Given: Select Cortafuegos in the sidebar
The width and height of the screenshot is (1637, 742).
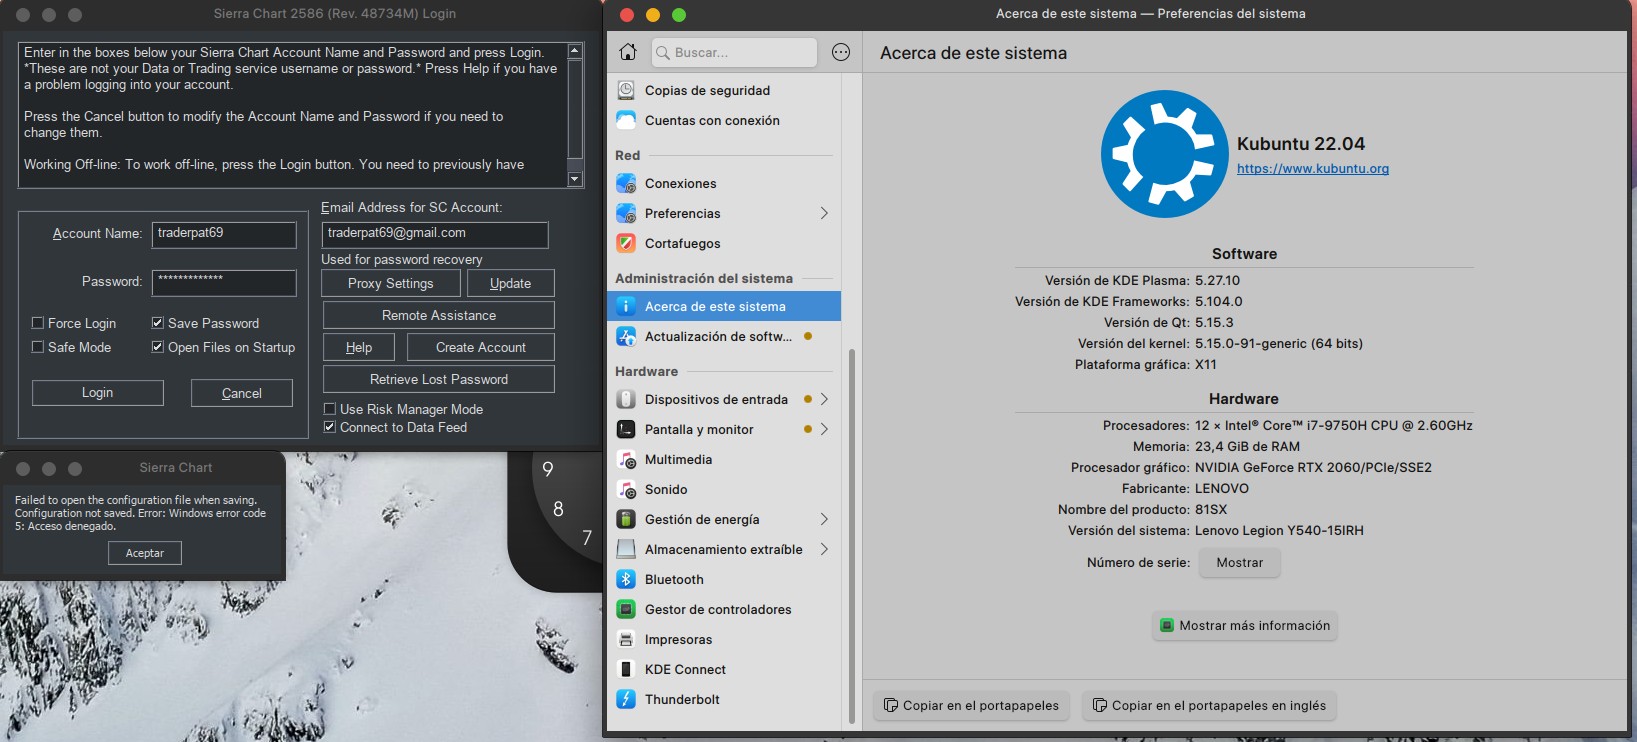Looking at the screenshot, I should [x=724, y=243].
